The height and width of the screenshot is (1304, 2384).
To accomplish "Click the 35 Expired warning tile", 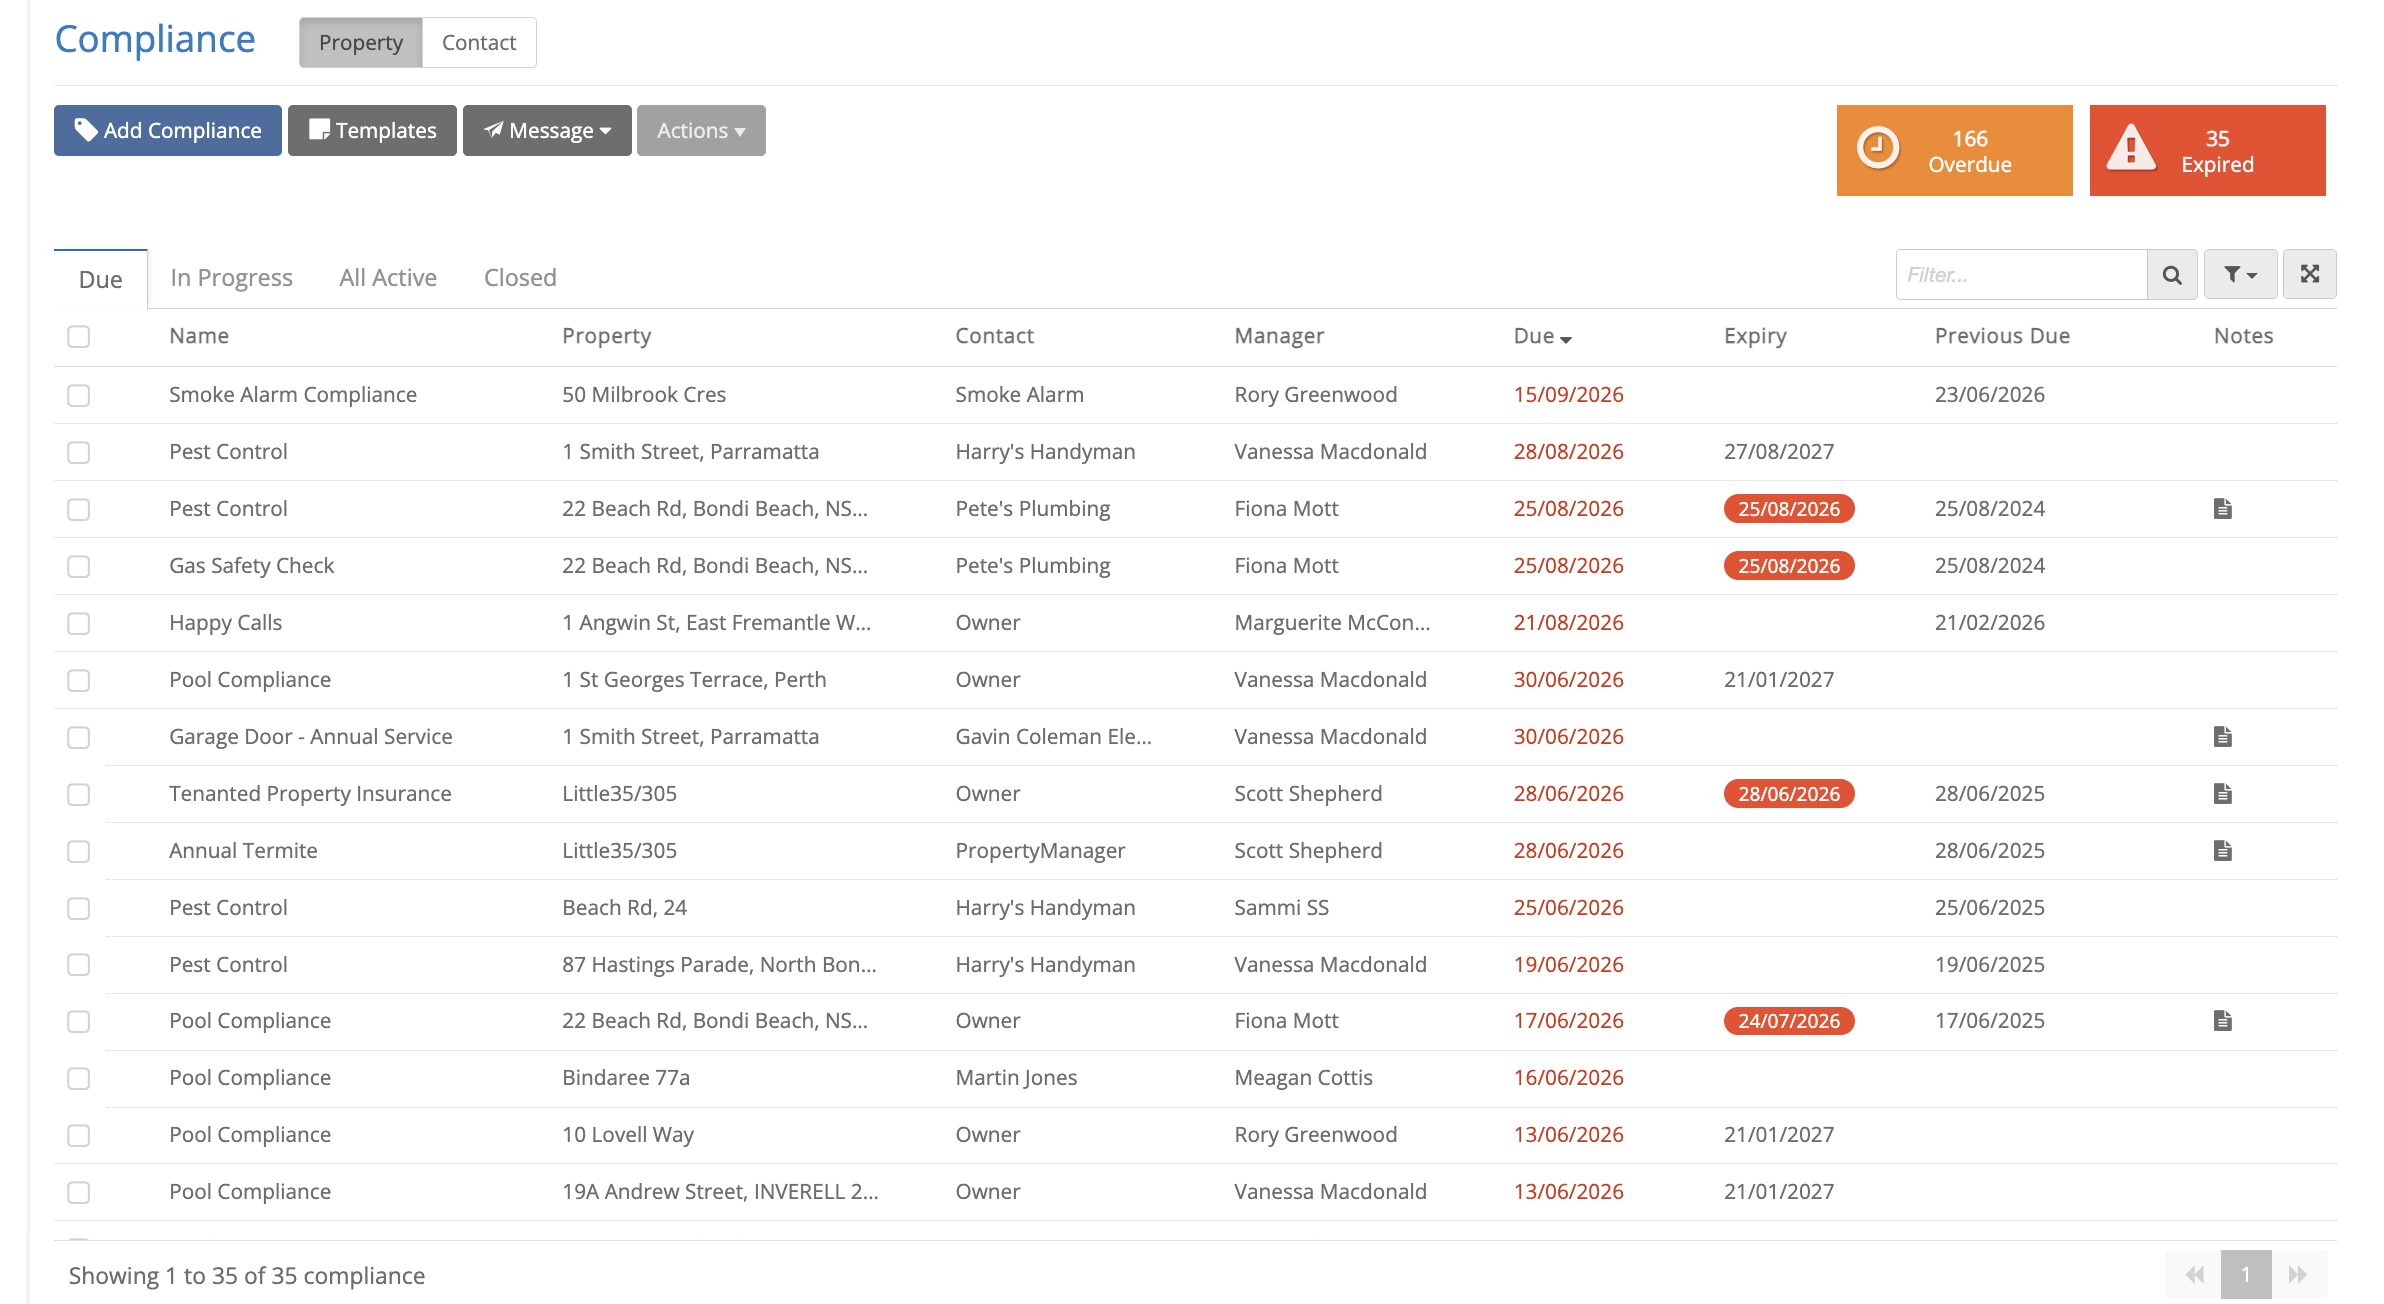I will (2207, 151).
